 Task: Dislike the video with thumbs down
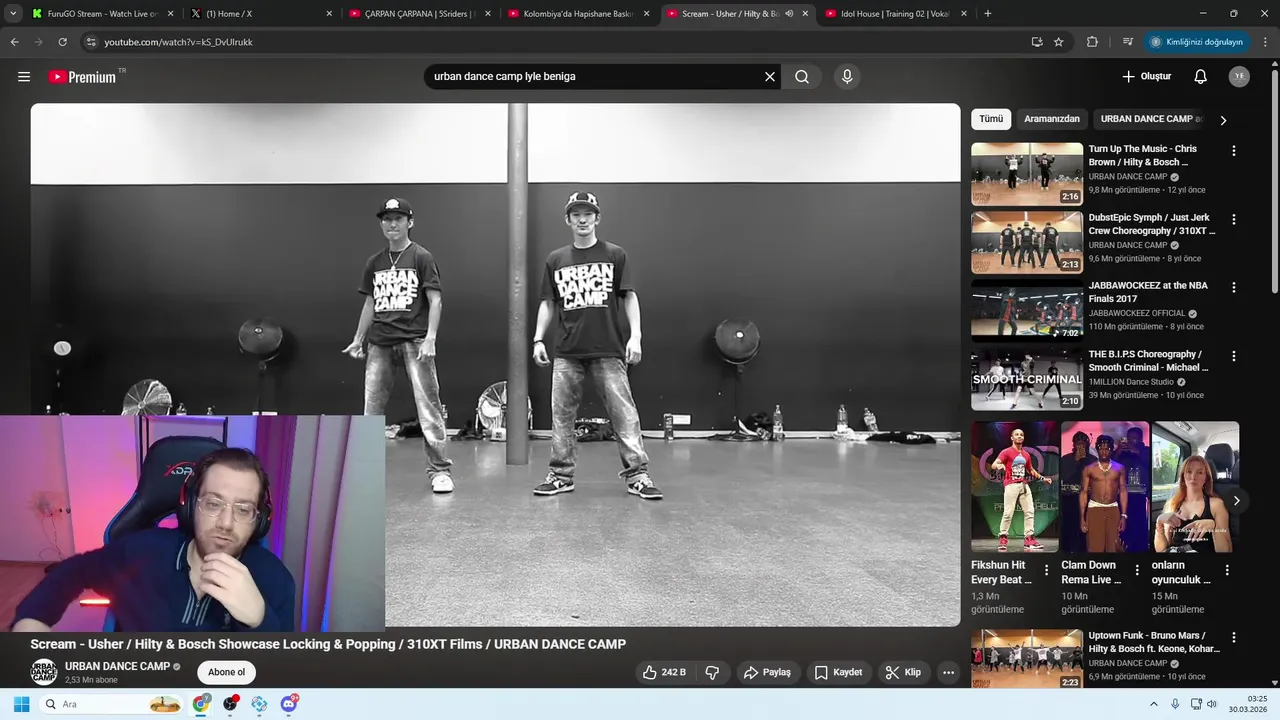click(x=712, y=673)
